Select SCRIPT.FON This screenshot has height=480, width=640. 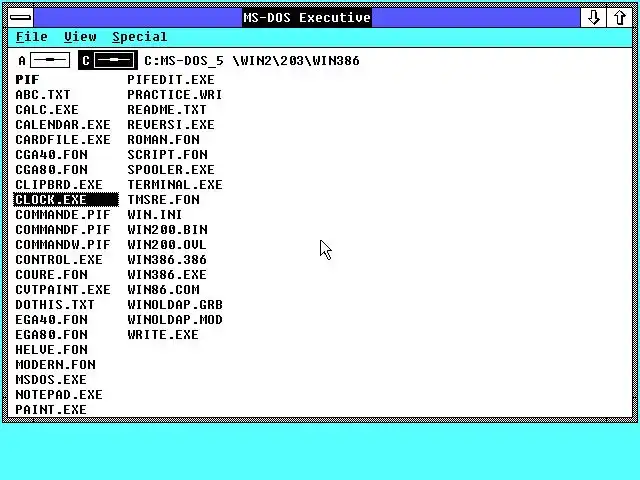click(167, 155)
